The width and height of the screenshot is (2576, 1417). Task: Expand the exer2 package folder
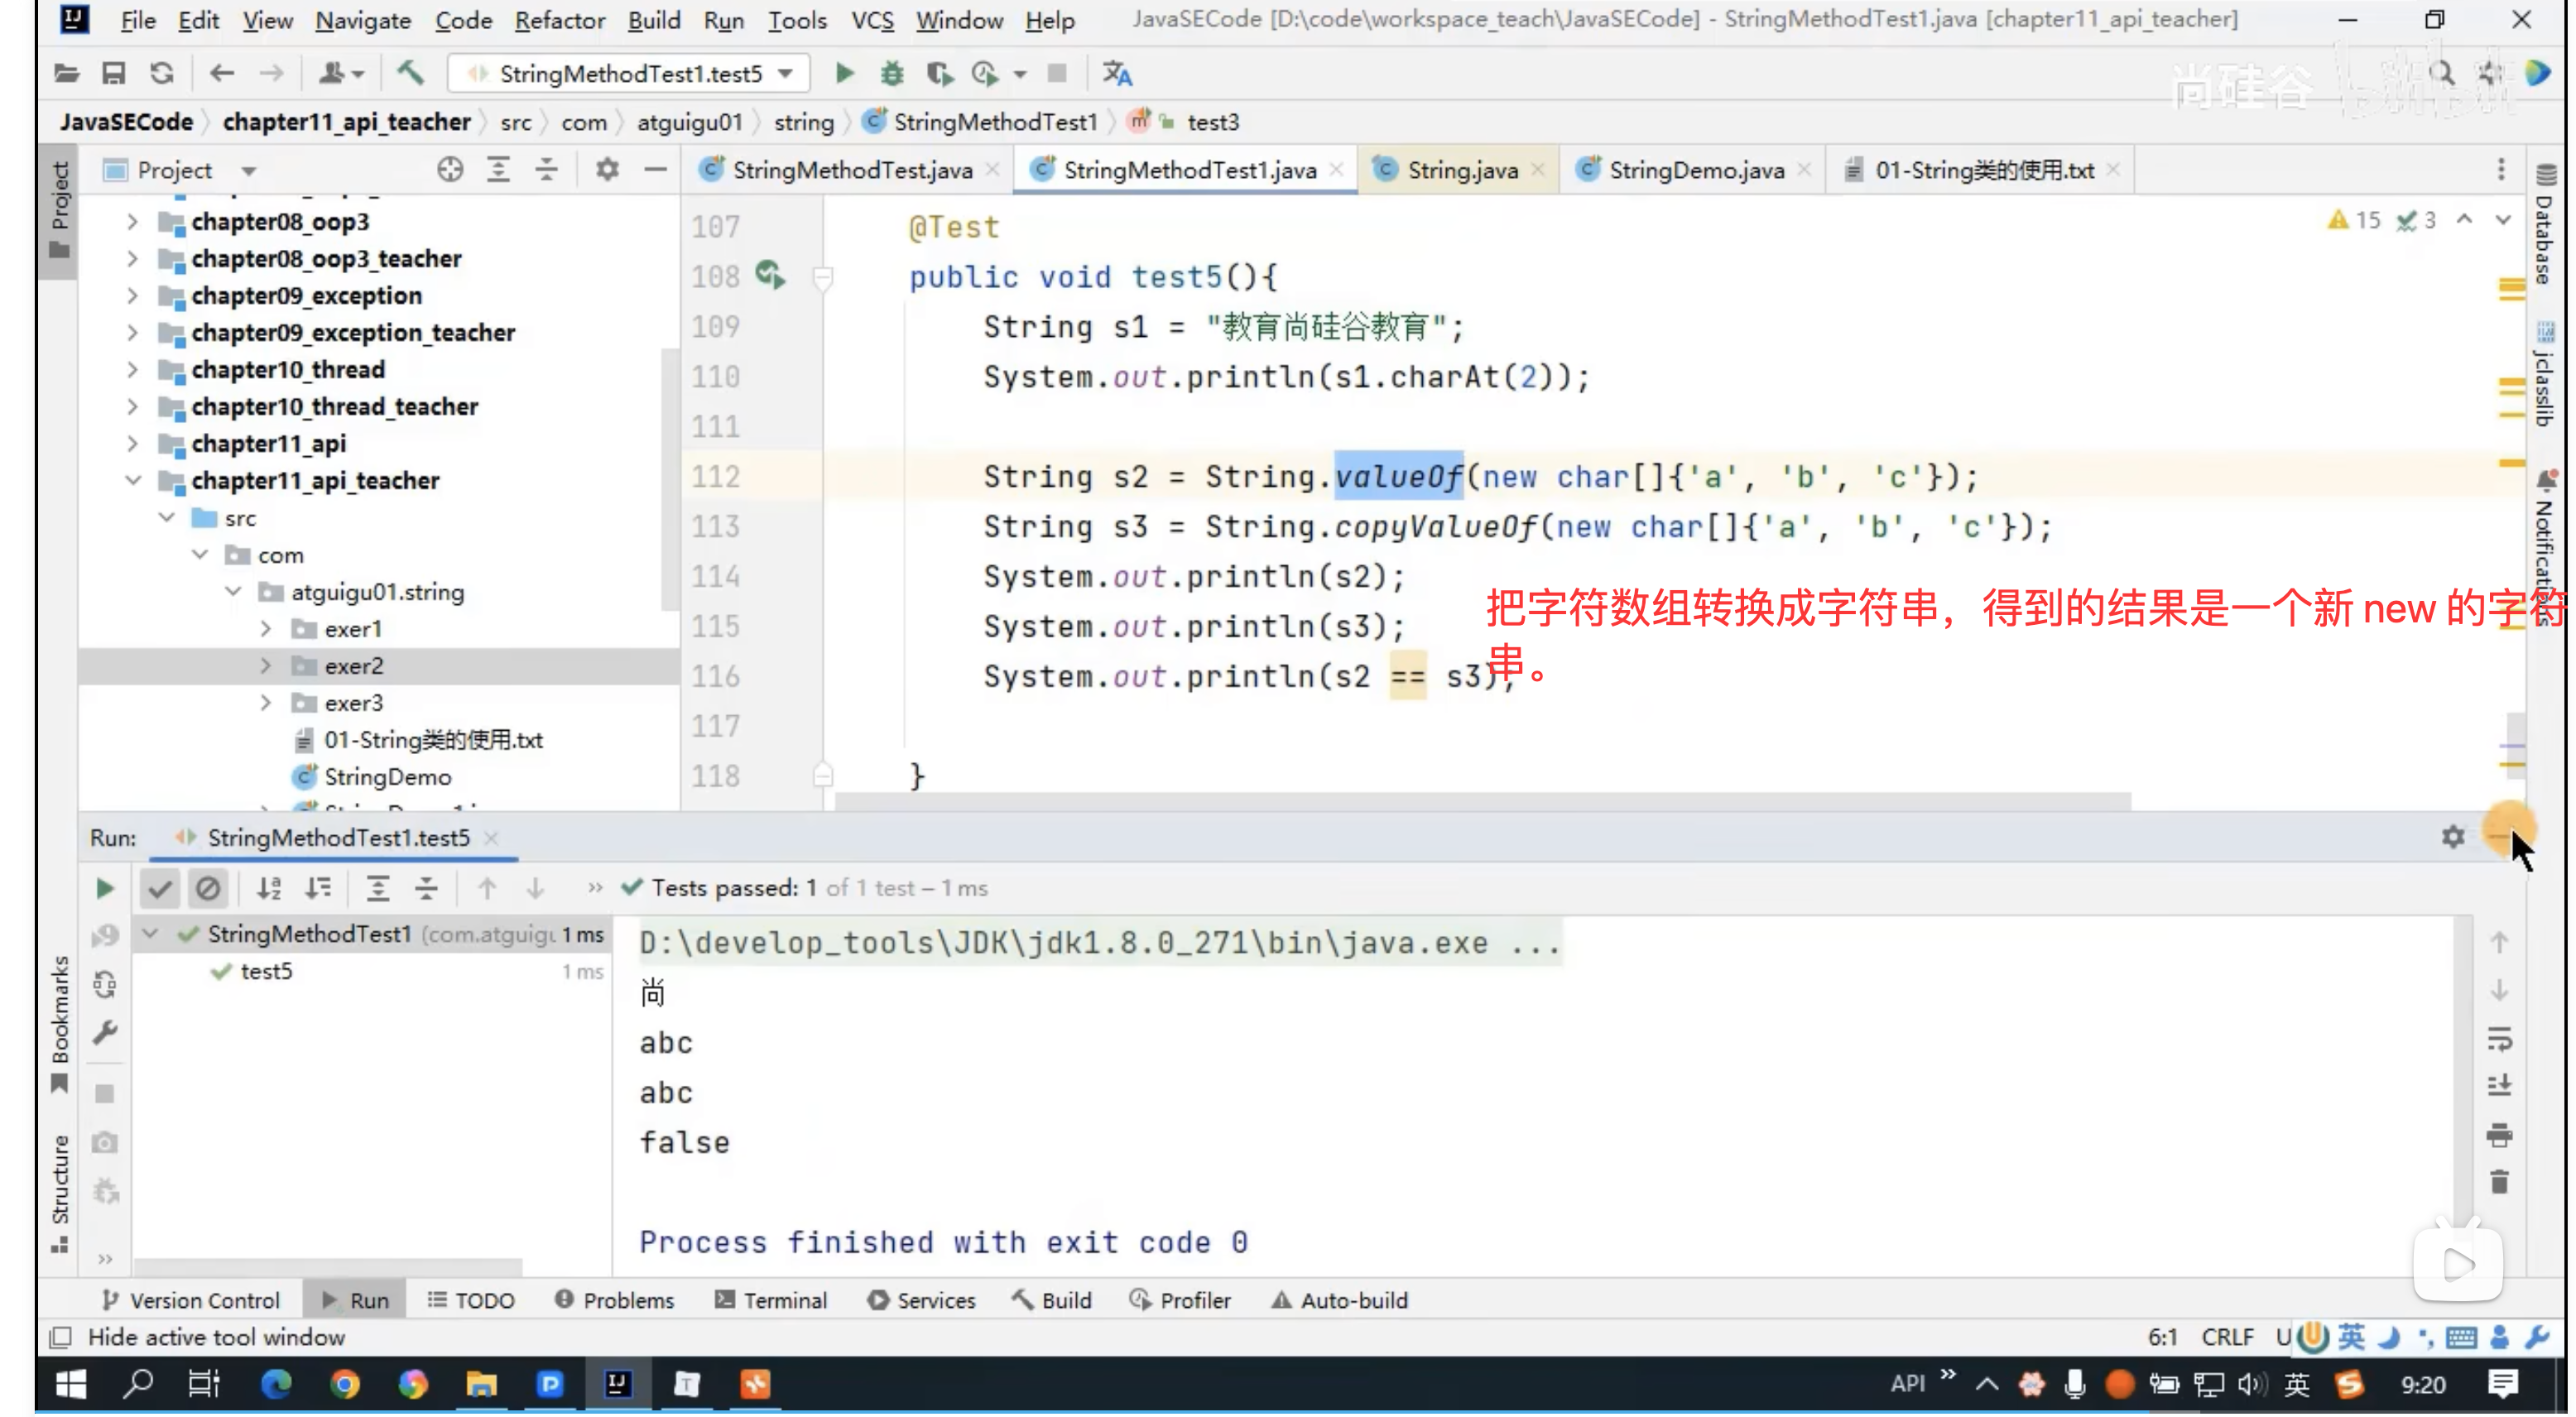(x=266, y=666)
